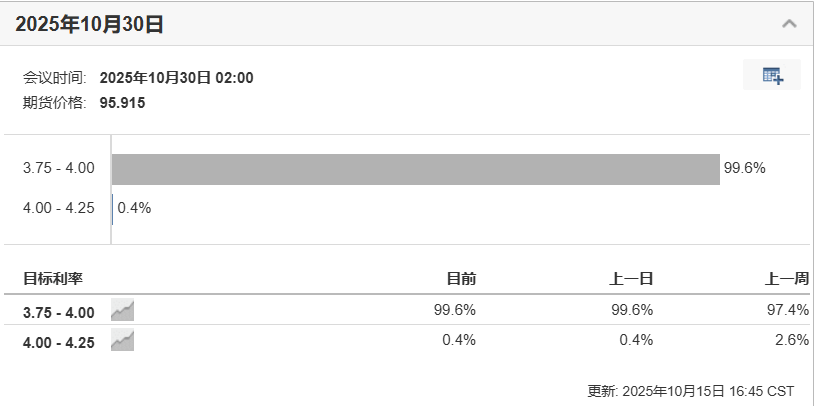The height and width of the screenshot is (406, 814).
Task: Open the chart icon beside the 3.75 - 4.00 table row
Action: coord(122,310)
